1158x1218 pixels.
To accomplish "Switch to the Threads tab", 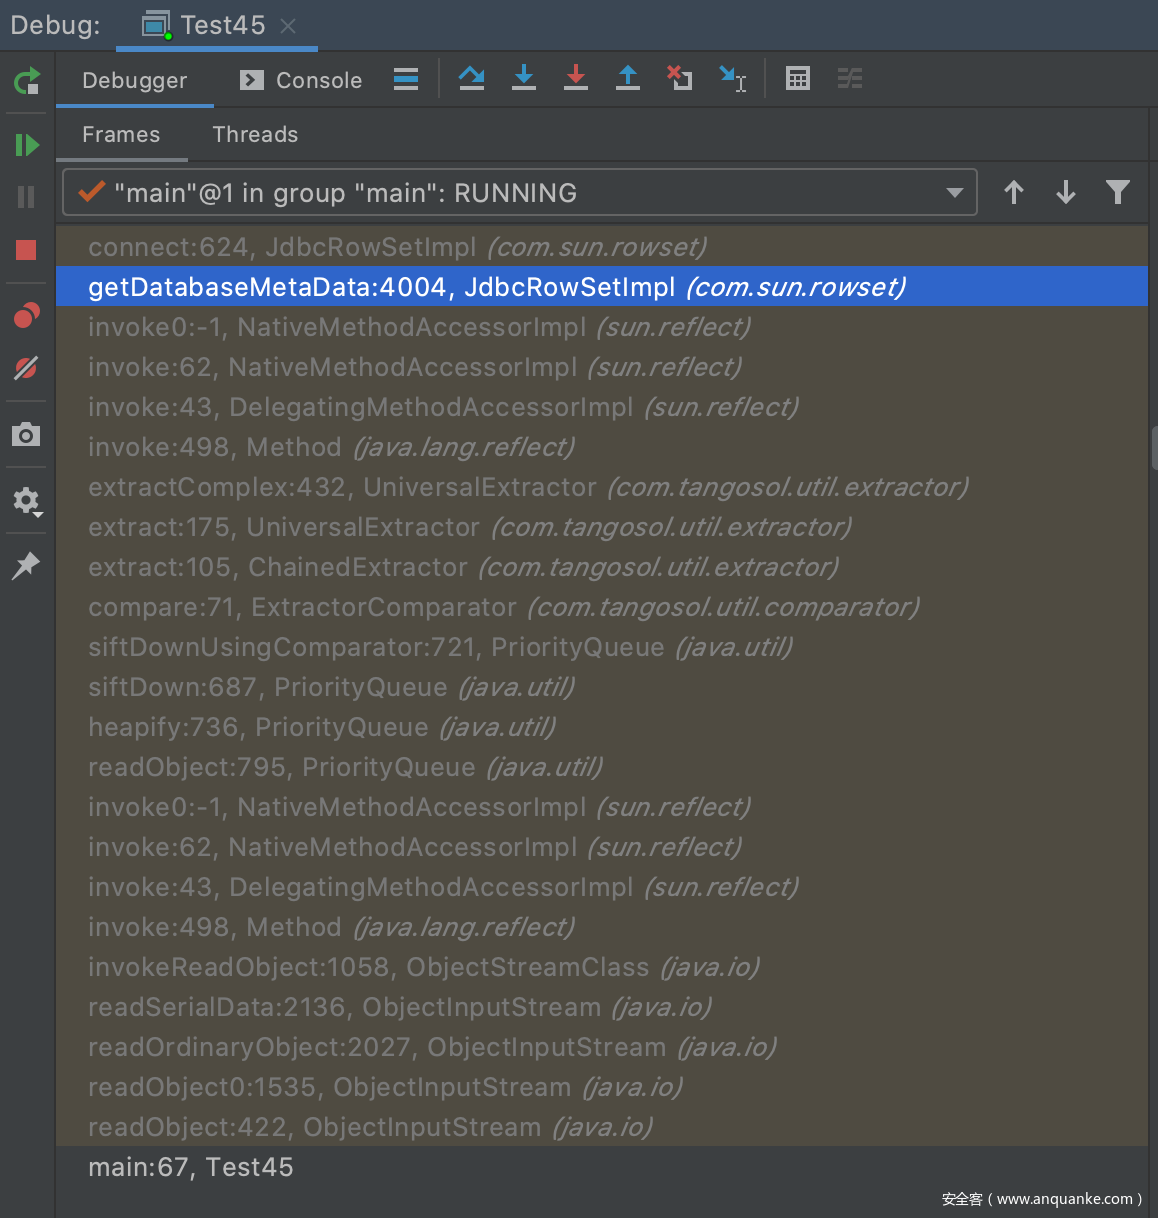I will [x=255, y=134].
